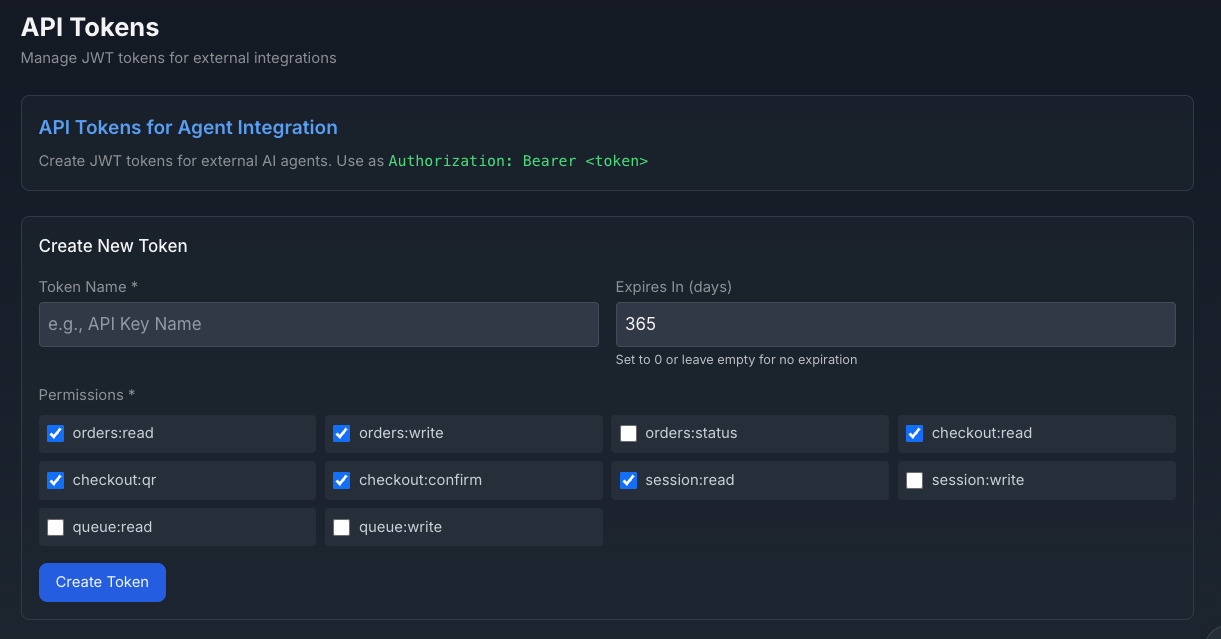This screenshot has height=639, width=1221.
Task: Enable the orders:status permission
Action: [628, 433]
